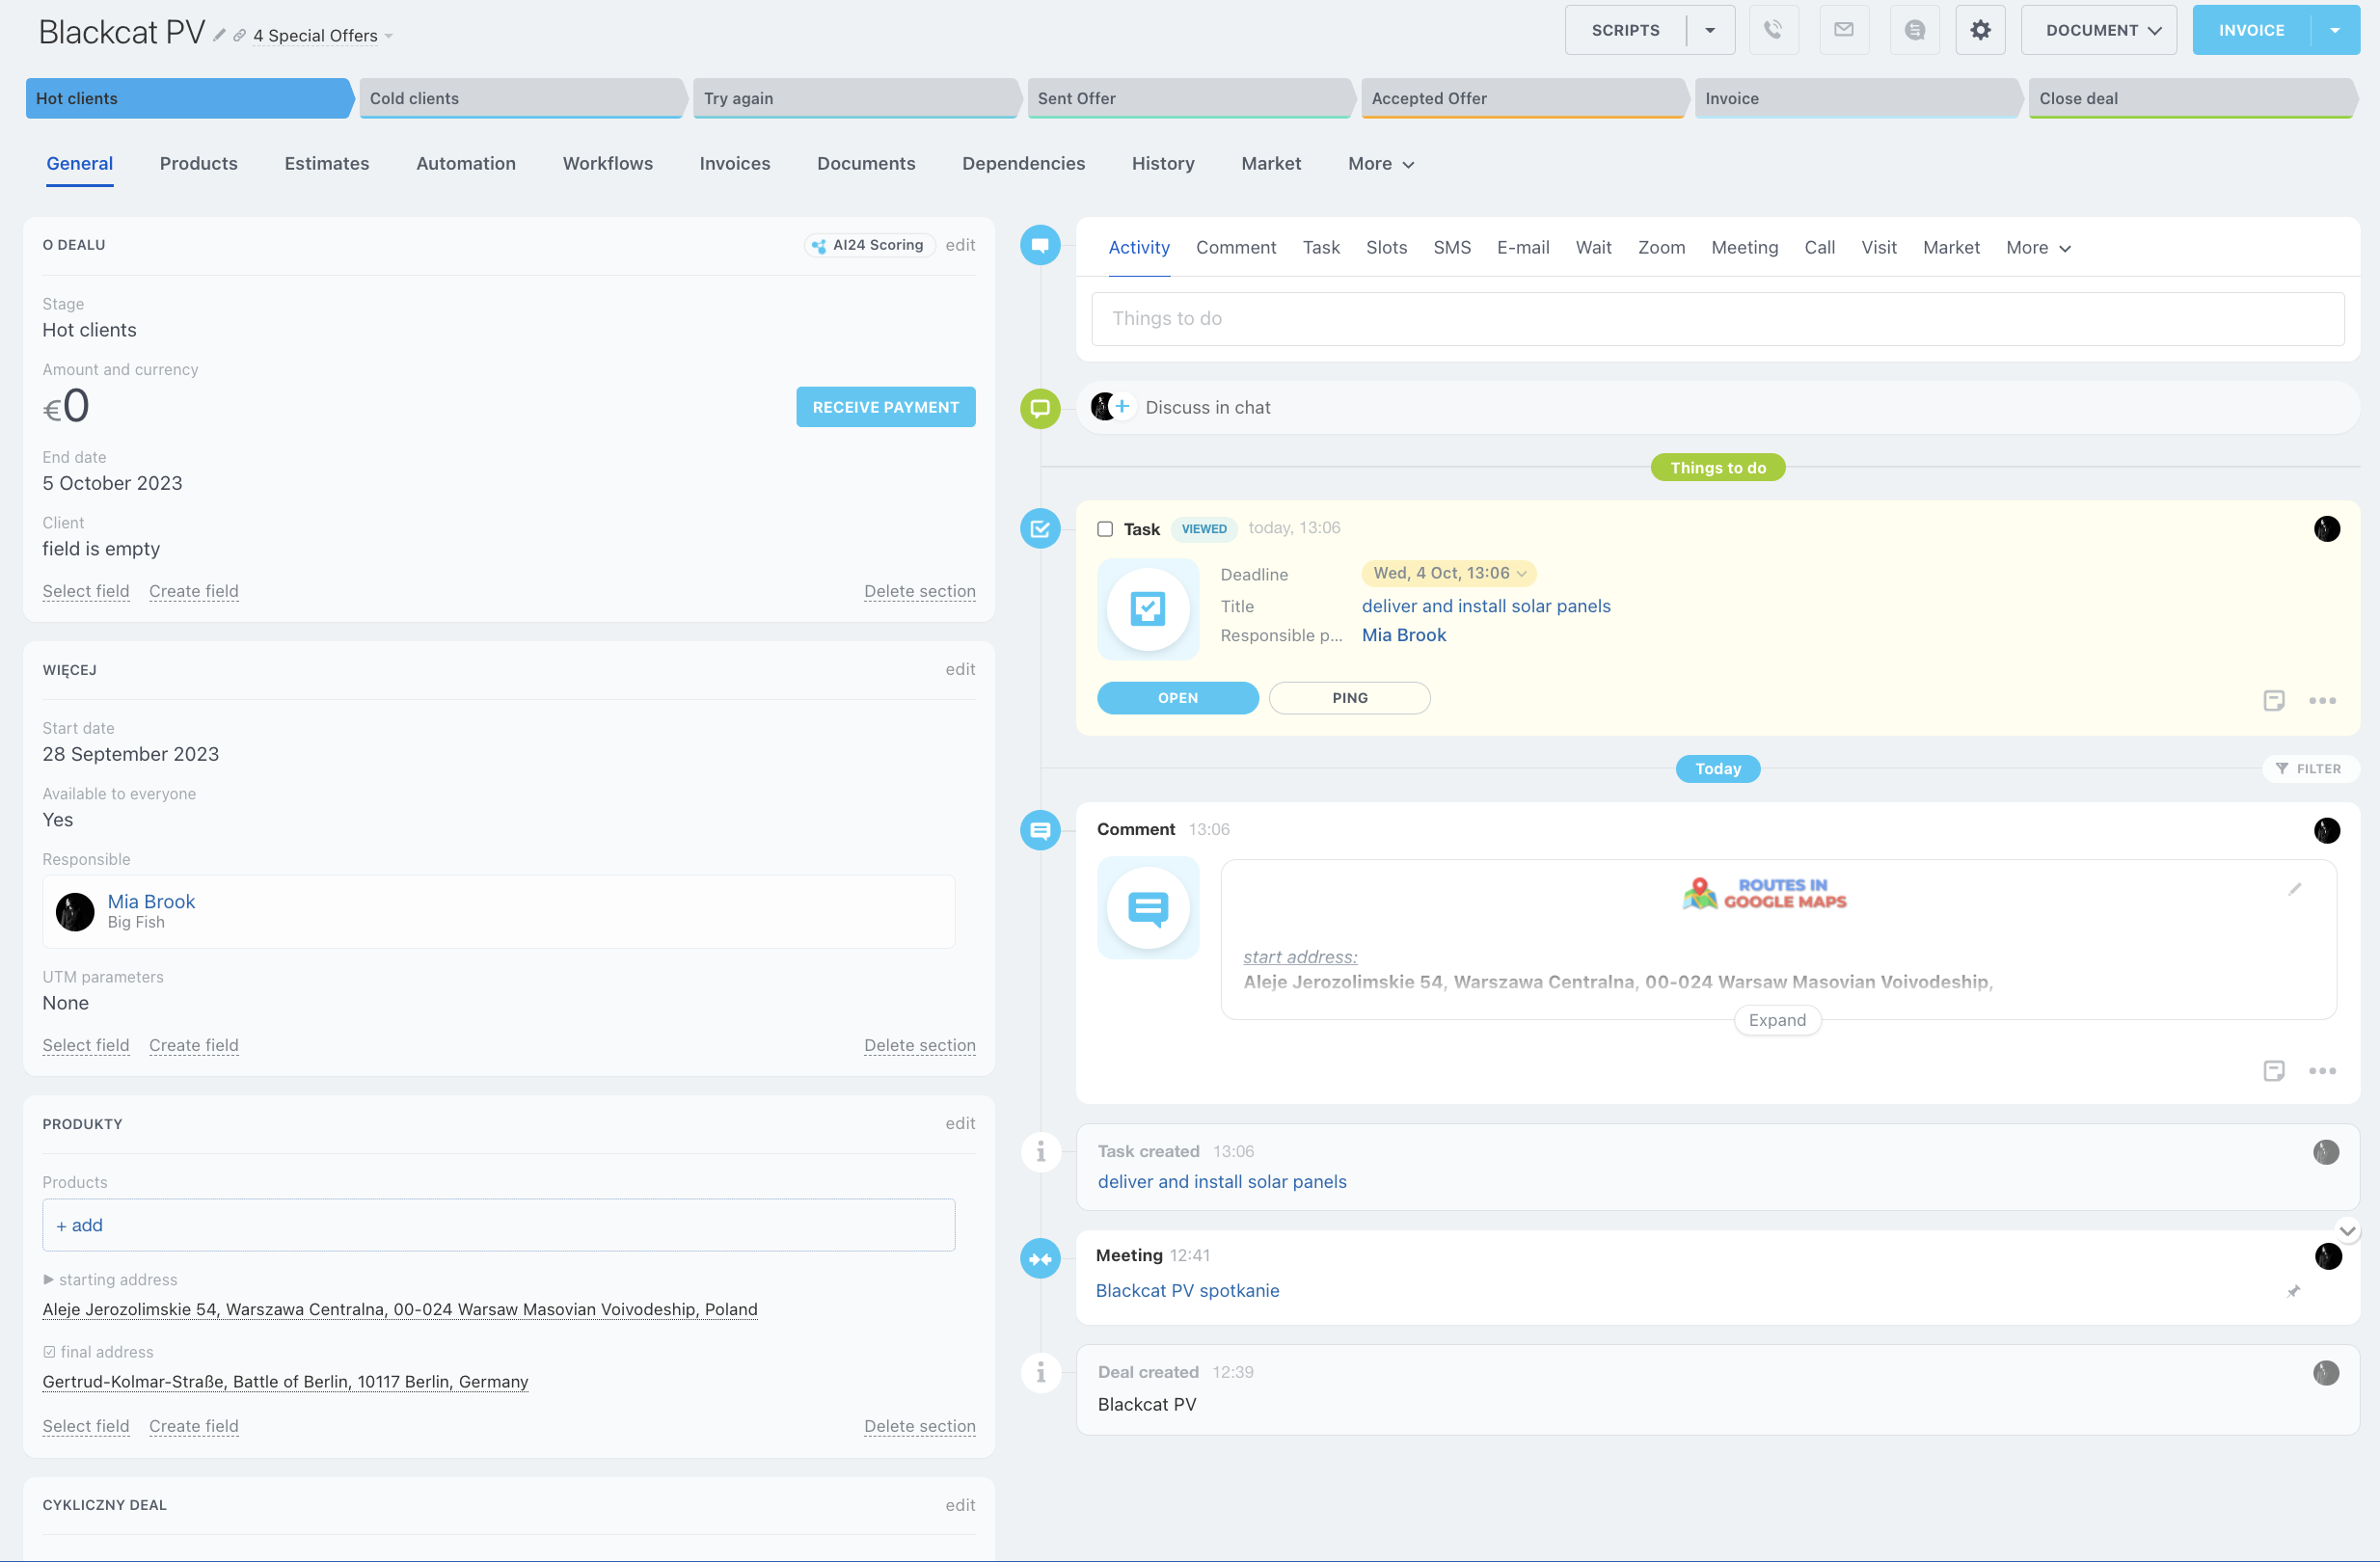Open deadline dropdown Wed, 4 Oct, 13:06
Viewport: 2380px width, 1562px height.
click(x=1448, y=573)
